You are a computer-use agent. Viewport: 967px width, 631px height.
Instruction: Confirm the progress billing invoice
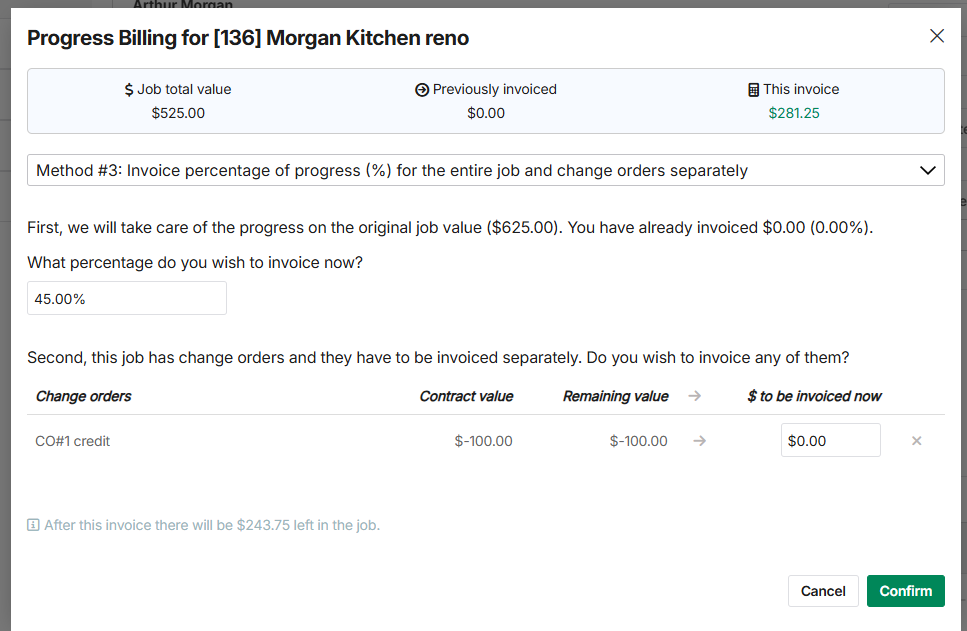[905, 591]
